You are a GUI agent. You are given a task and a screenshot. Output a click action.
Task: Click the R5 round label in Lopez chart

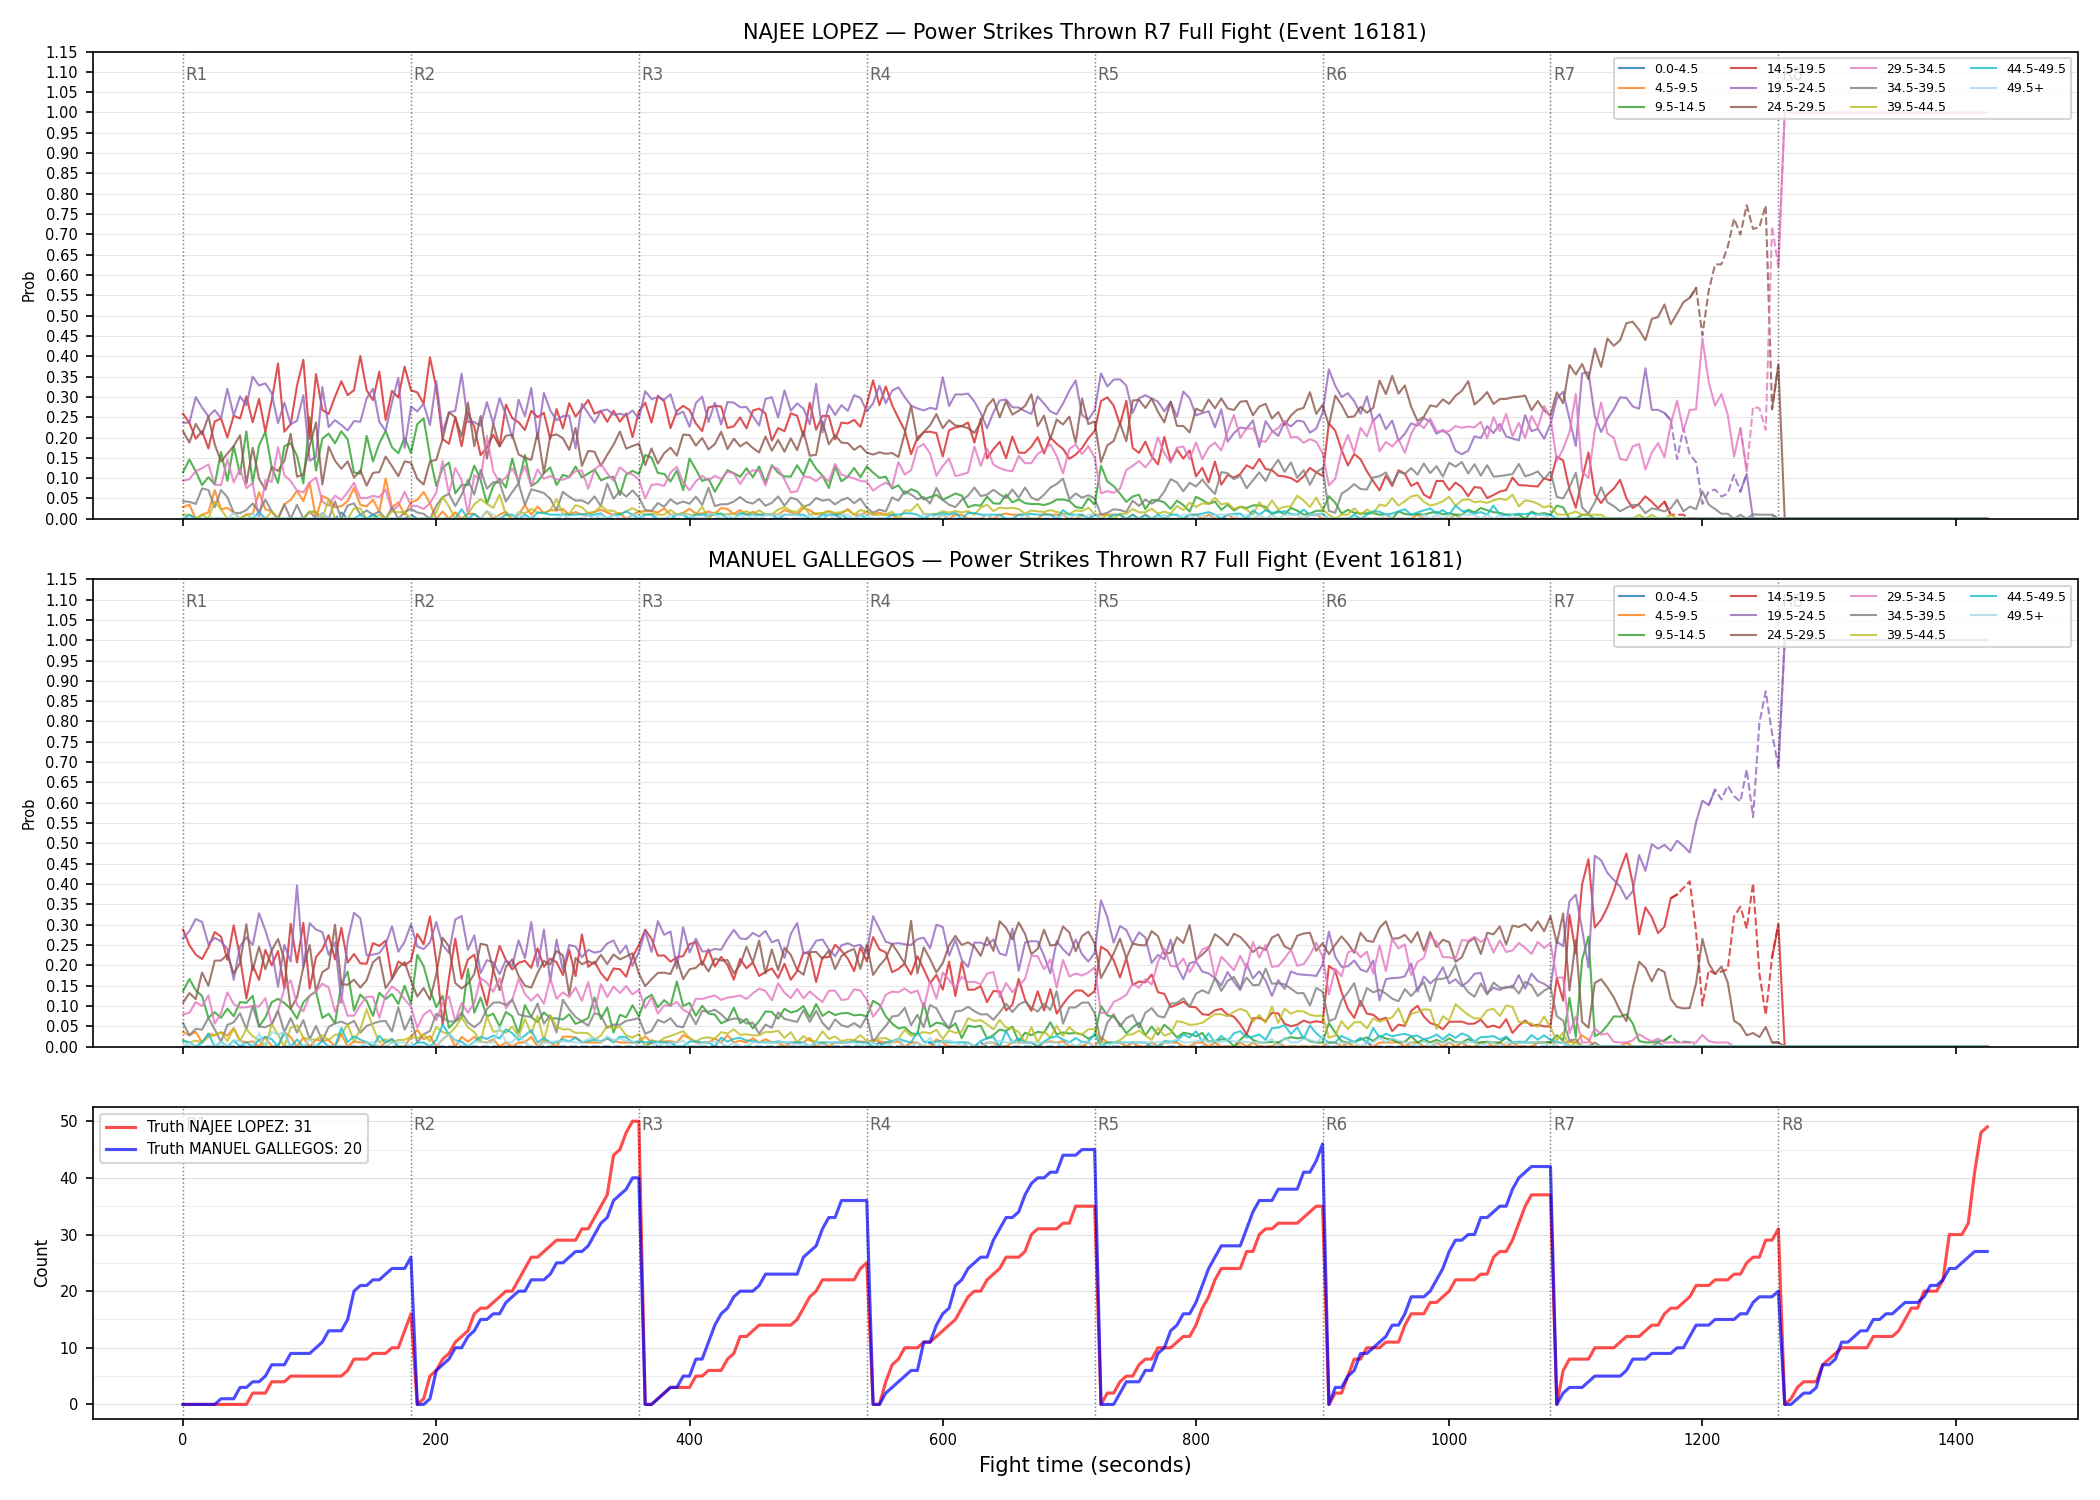[x=1108, y=74]
